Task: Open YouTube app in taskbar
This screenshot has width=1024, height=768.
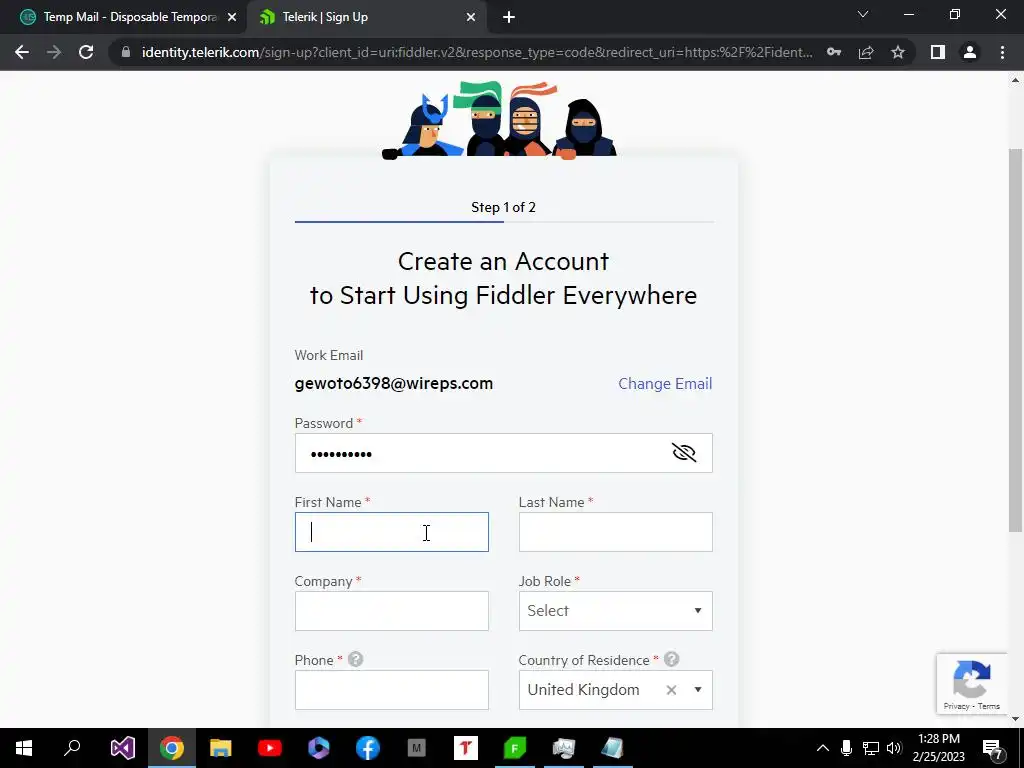Action: tap(270, 748)
